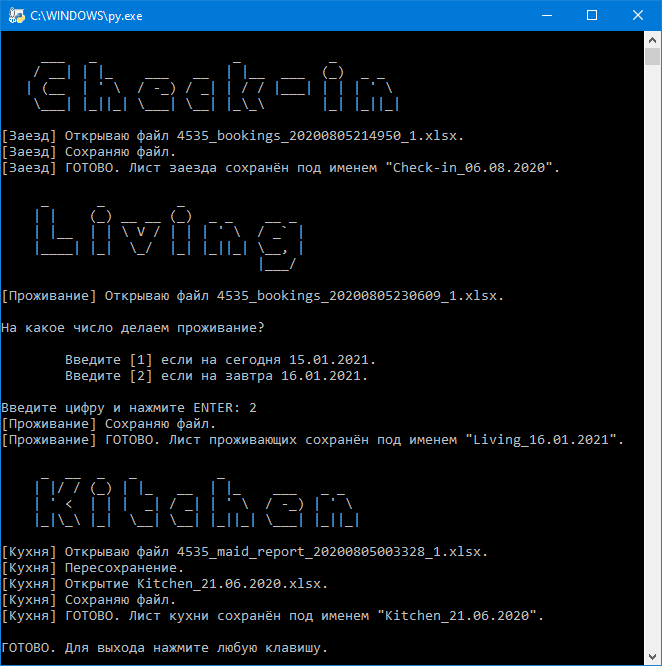The width and height of the screenshot is (662, 666).
Task: Click the line with 4535_bookings_20200805230609_1.xlsx
Action: (x=253, y=296)
